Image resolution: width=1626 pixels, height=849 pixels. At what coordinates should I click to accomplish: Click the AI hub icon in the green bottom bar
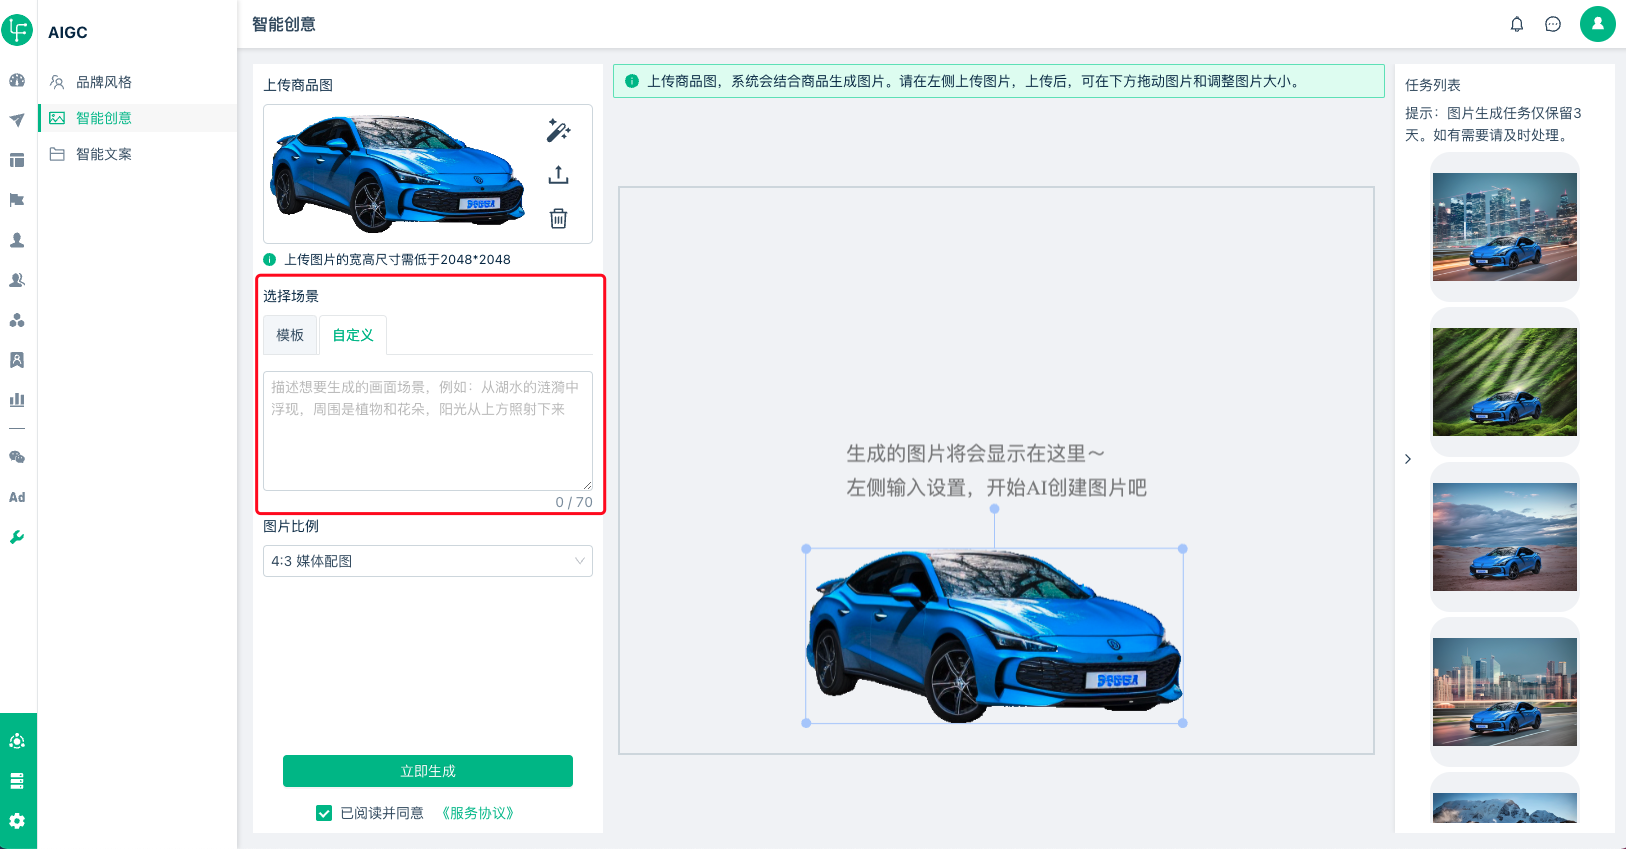[17, 741]
